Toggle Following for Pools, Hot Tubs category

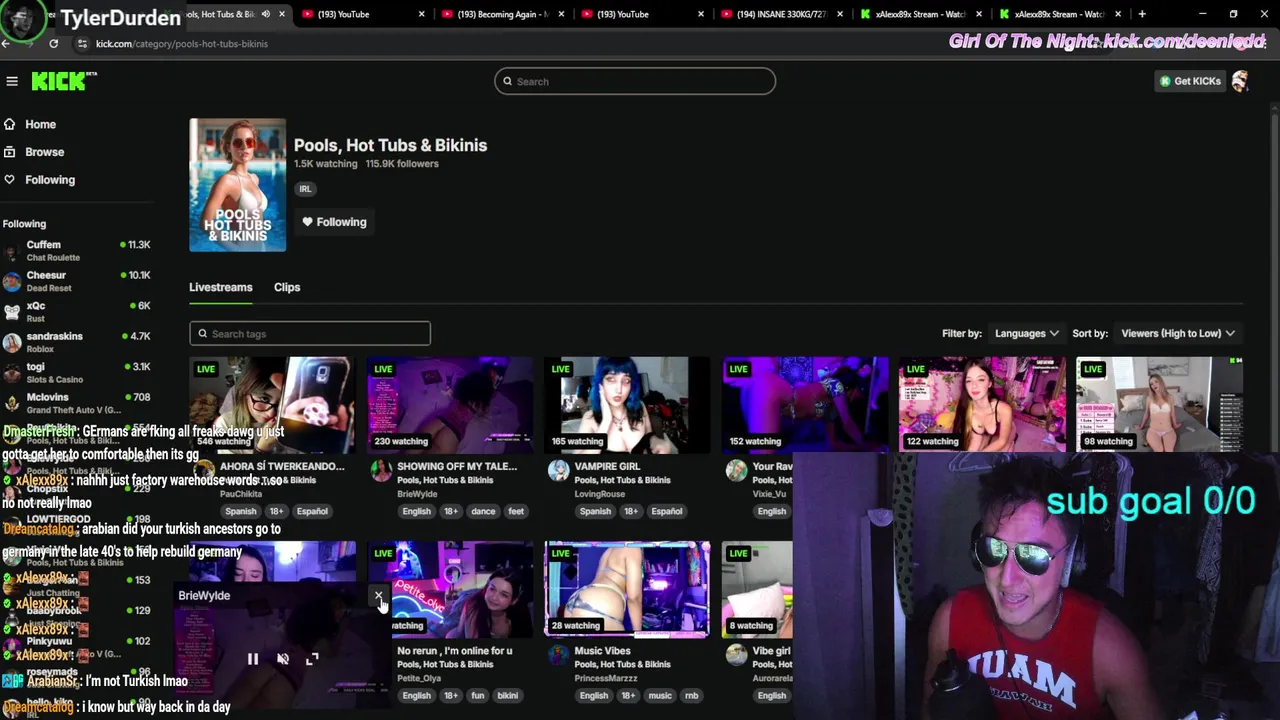[x=334, y=222]
